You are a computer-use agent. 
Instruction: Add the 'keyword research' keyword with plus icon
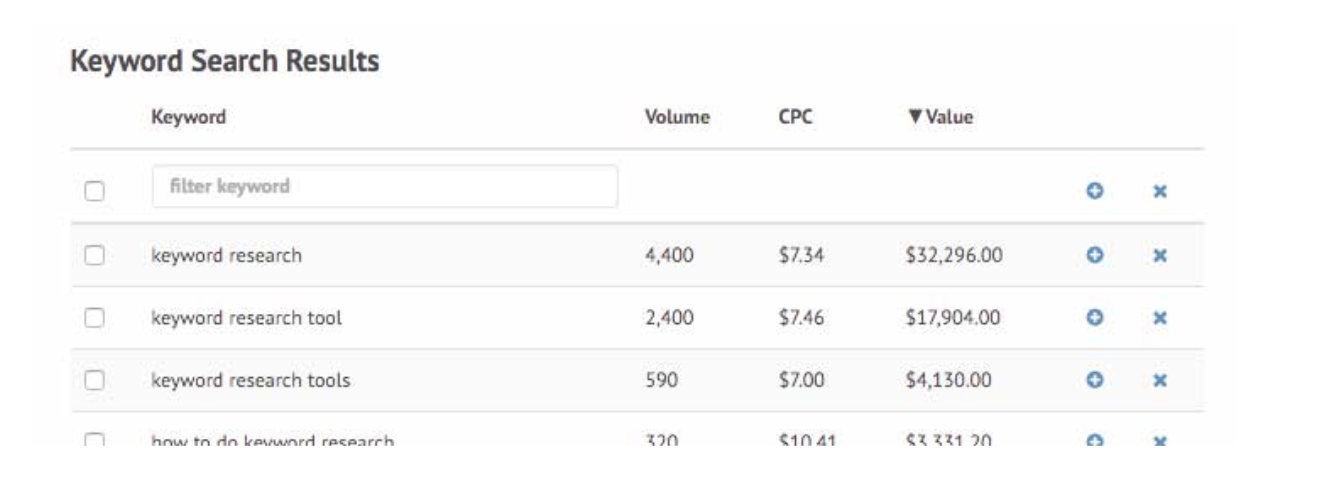point(1095,255)
